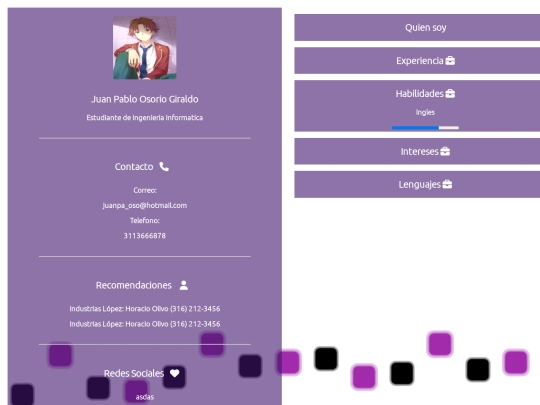Click the briefcase icon next to Intereses

coord(445,152)
